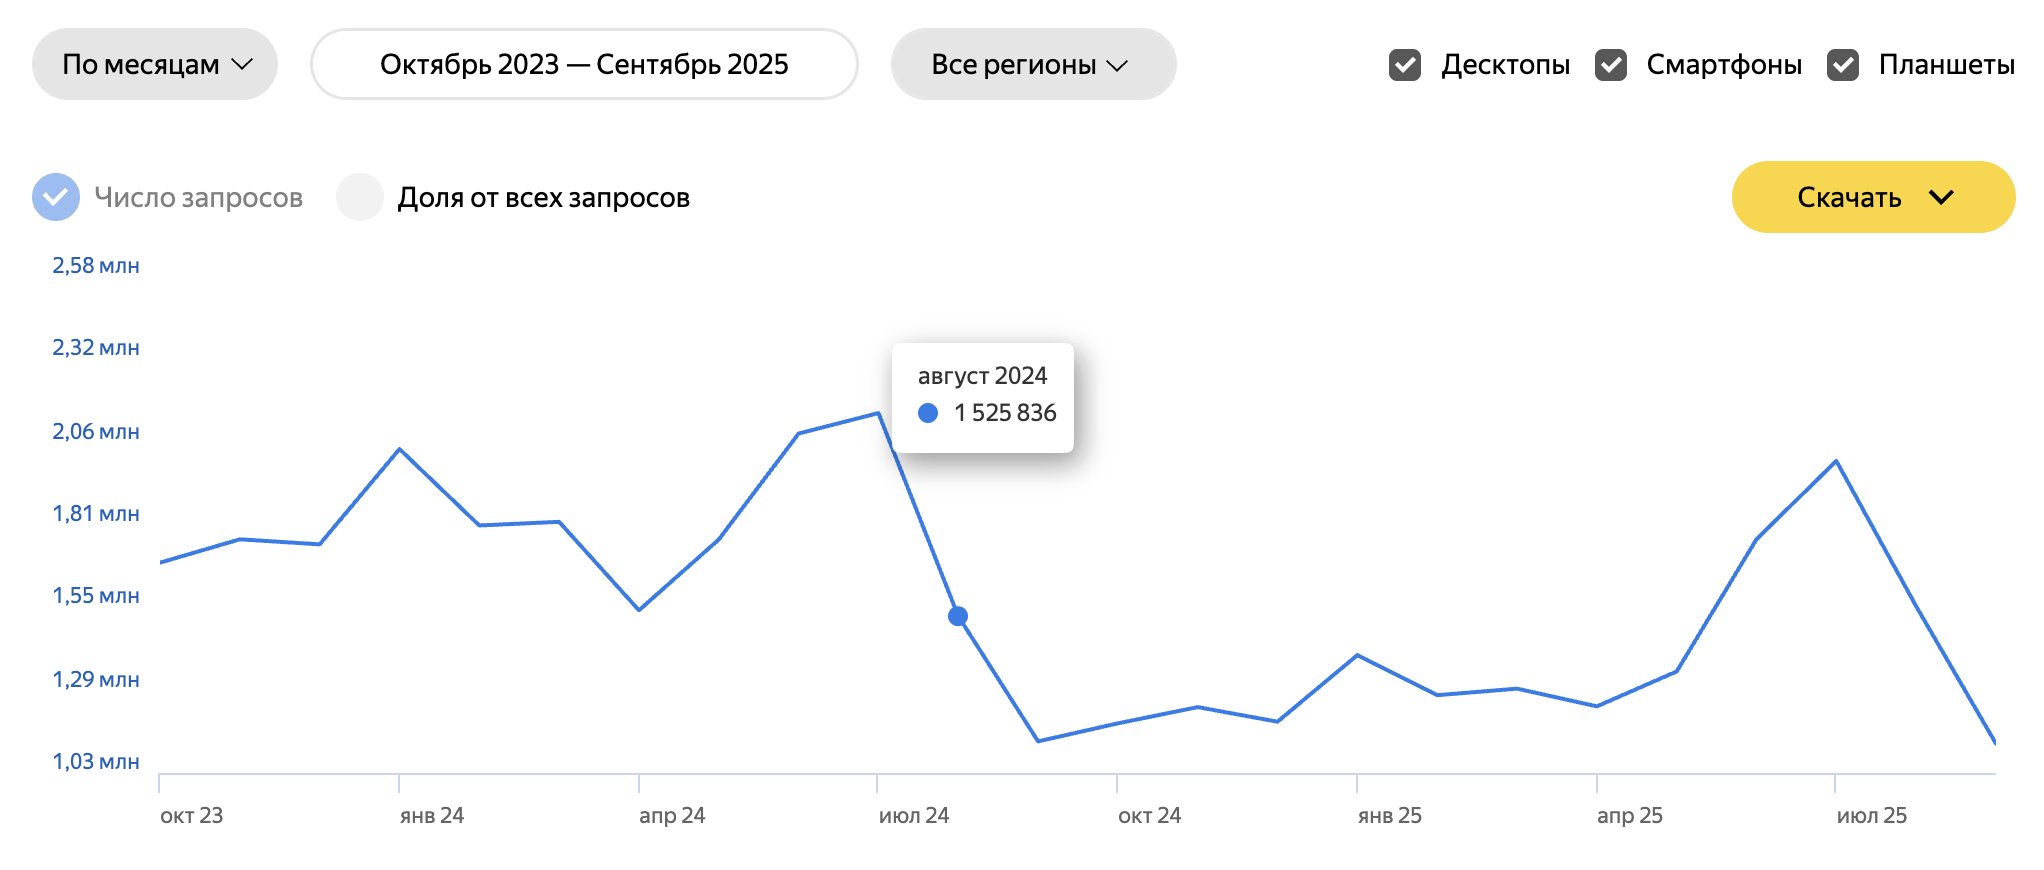Click the Скачать button label
The width and height of the screenshot is (2044, 870).
pos(1849,197)
